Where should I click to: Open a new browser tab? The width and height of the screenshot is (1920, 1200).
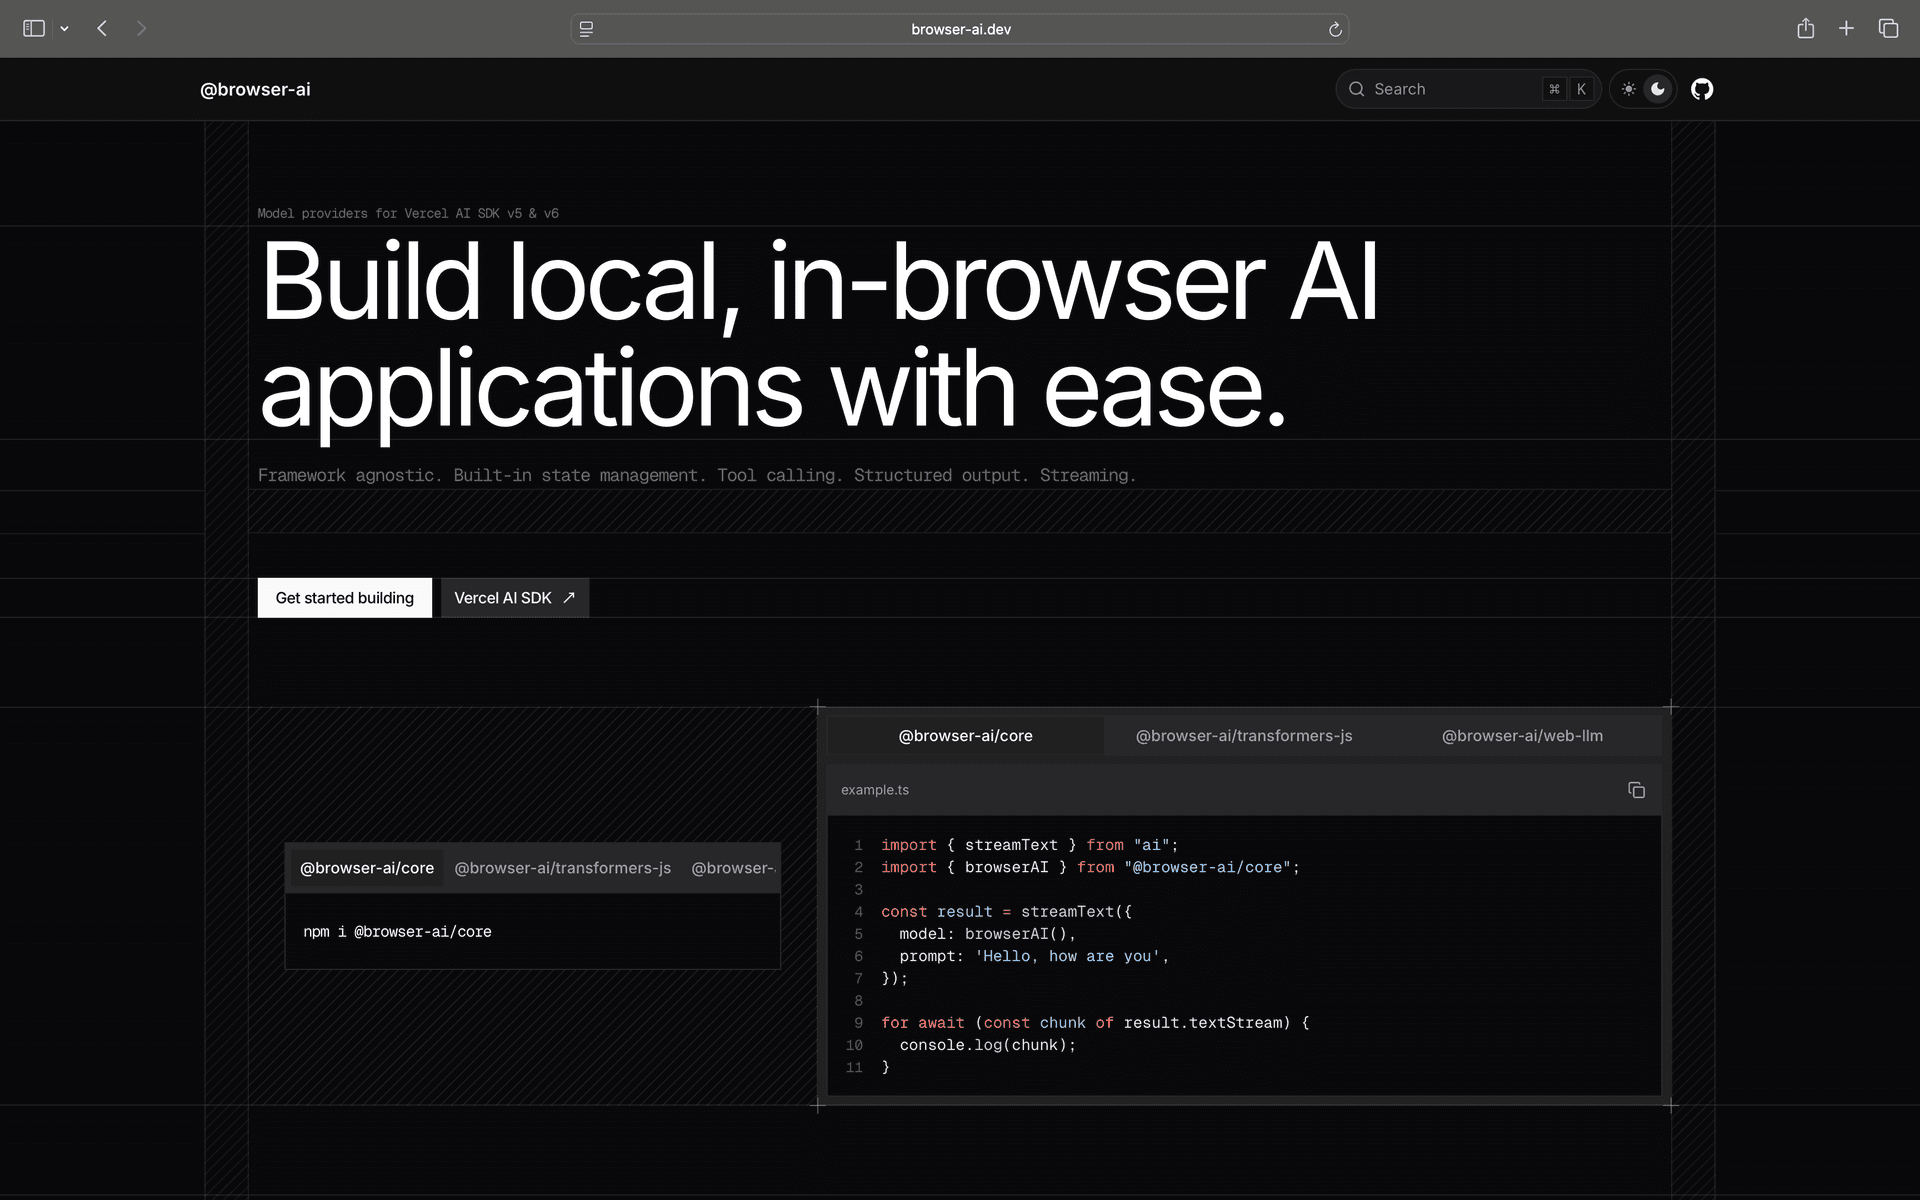1846,29
